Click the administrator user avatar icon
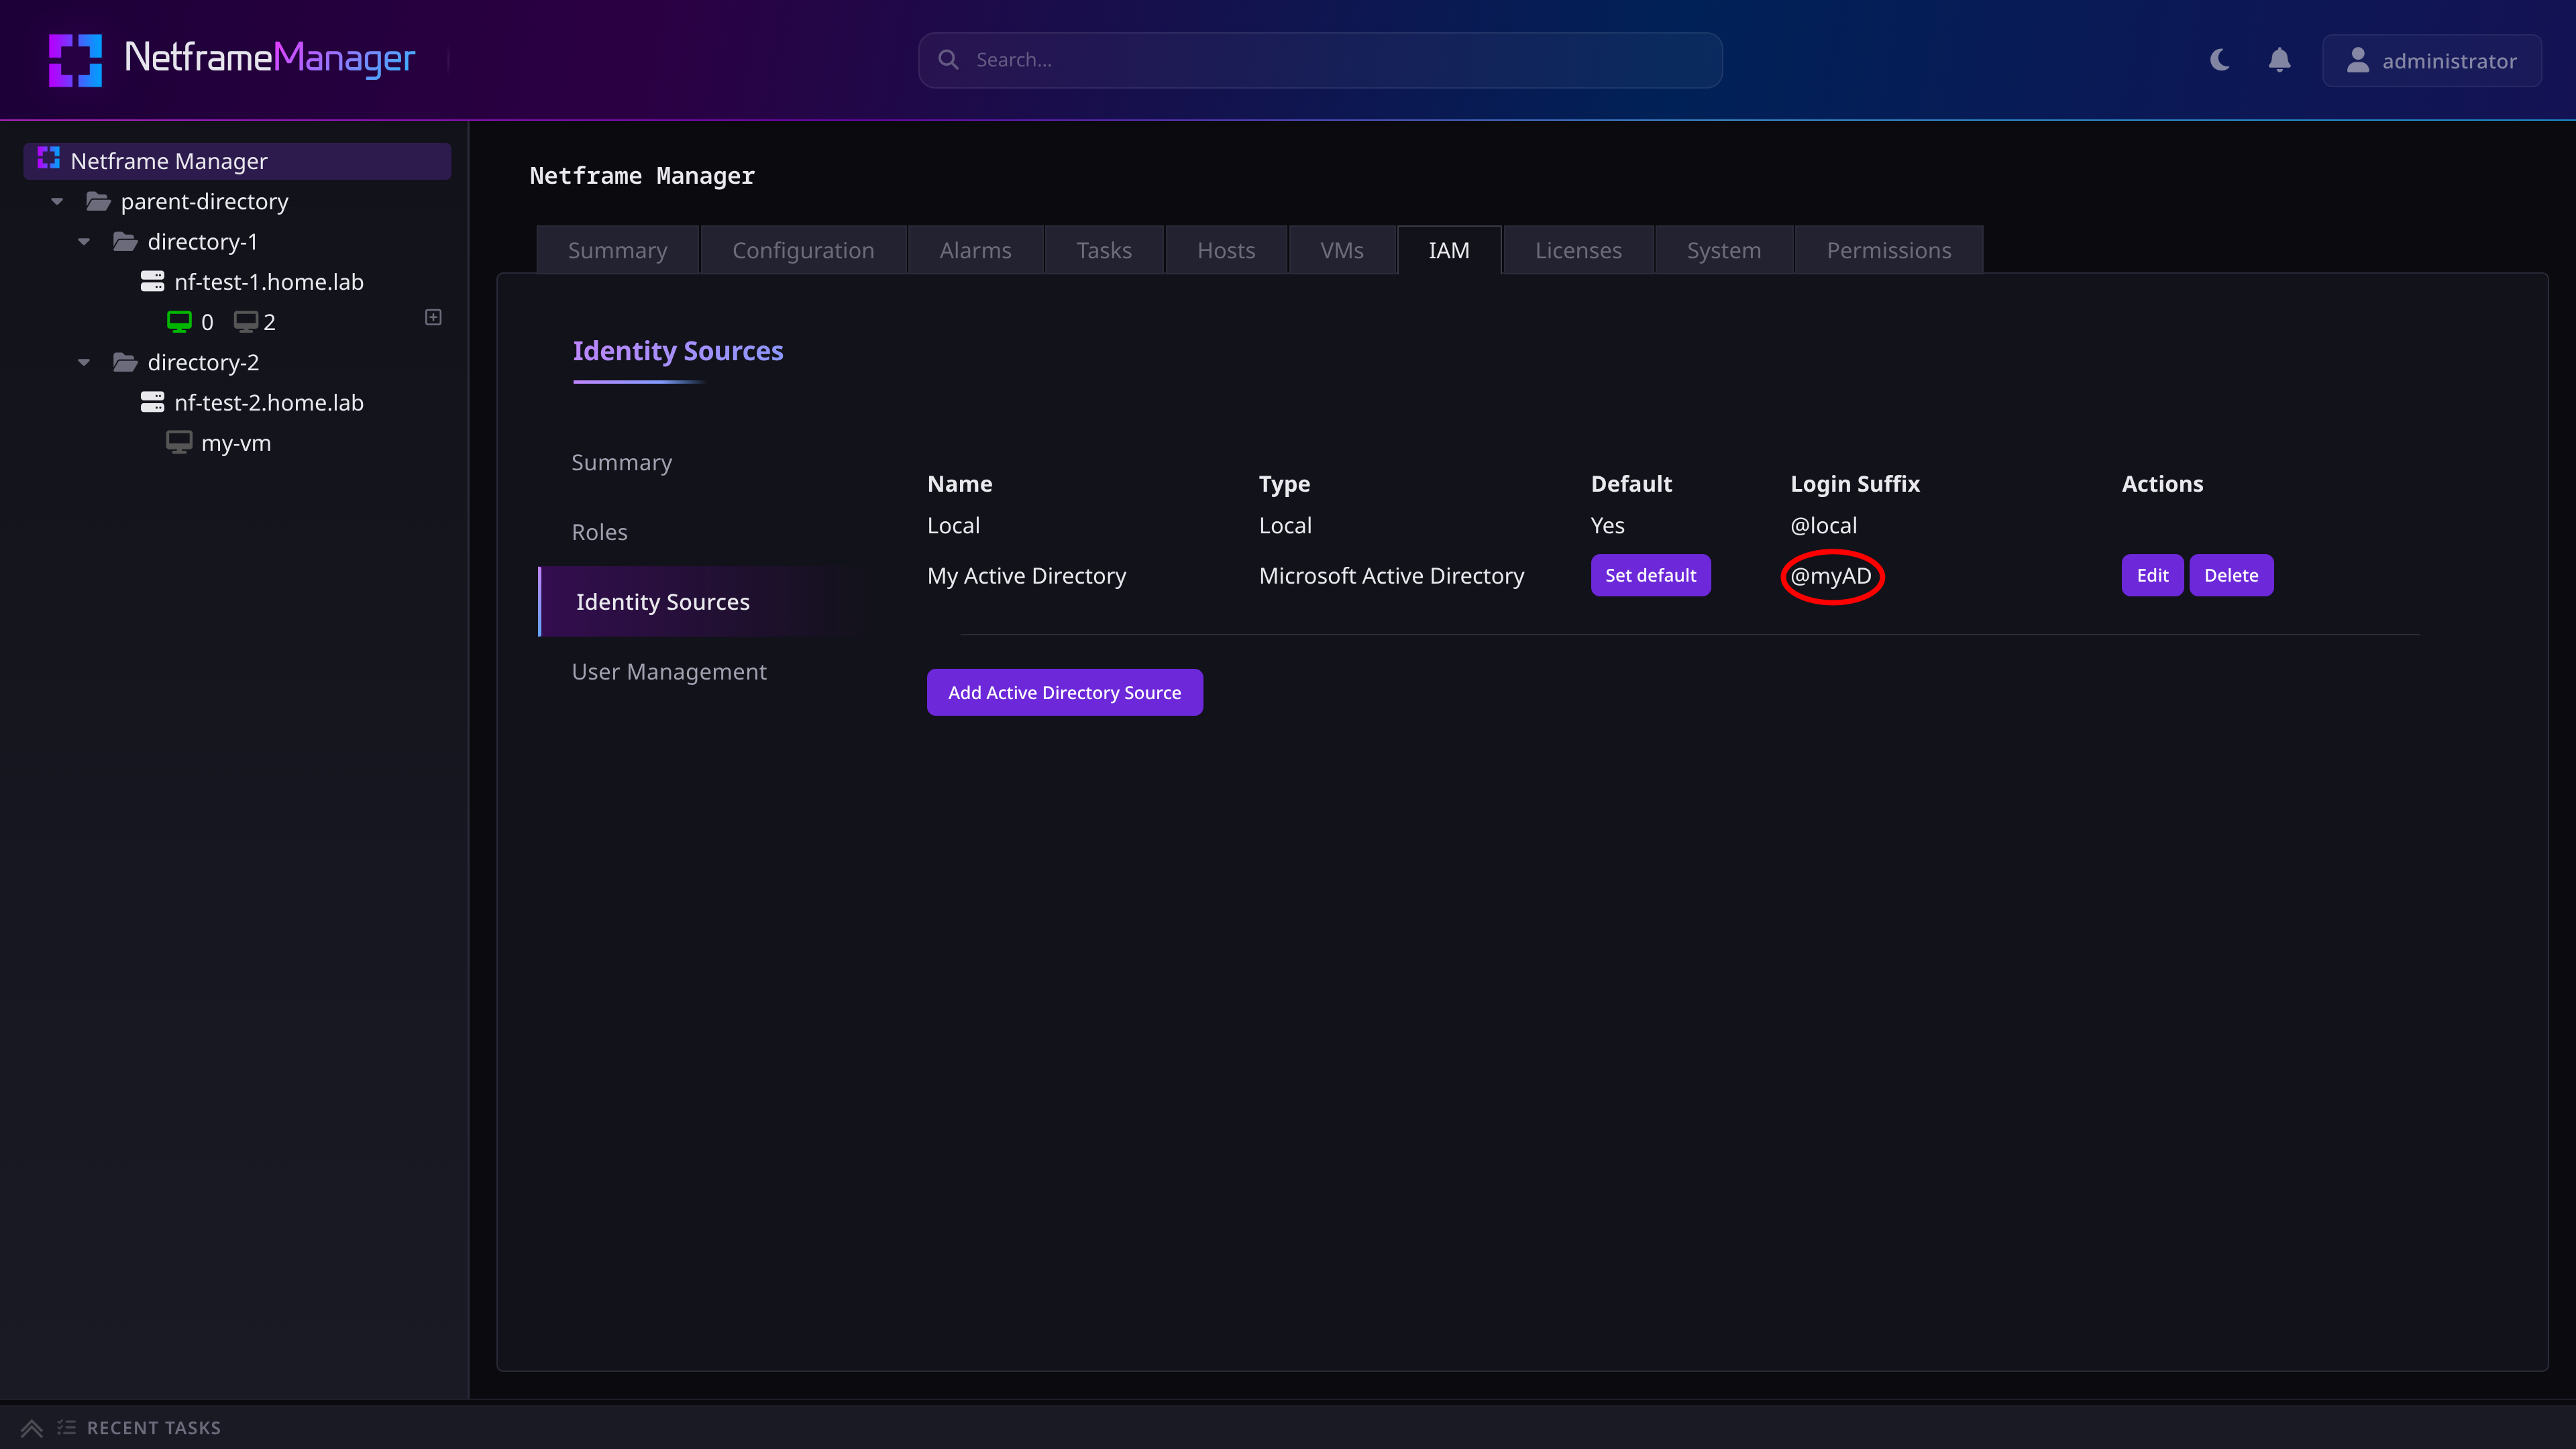 pos(2358,60)
